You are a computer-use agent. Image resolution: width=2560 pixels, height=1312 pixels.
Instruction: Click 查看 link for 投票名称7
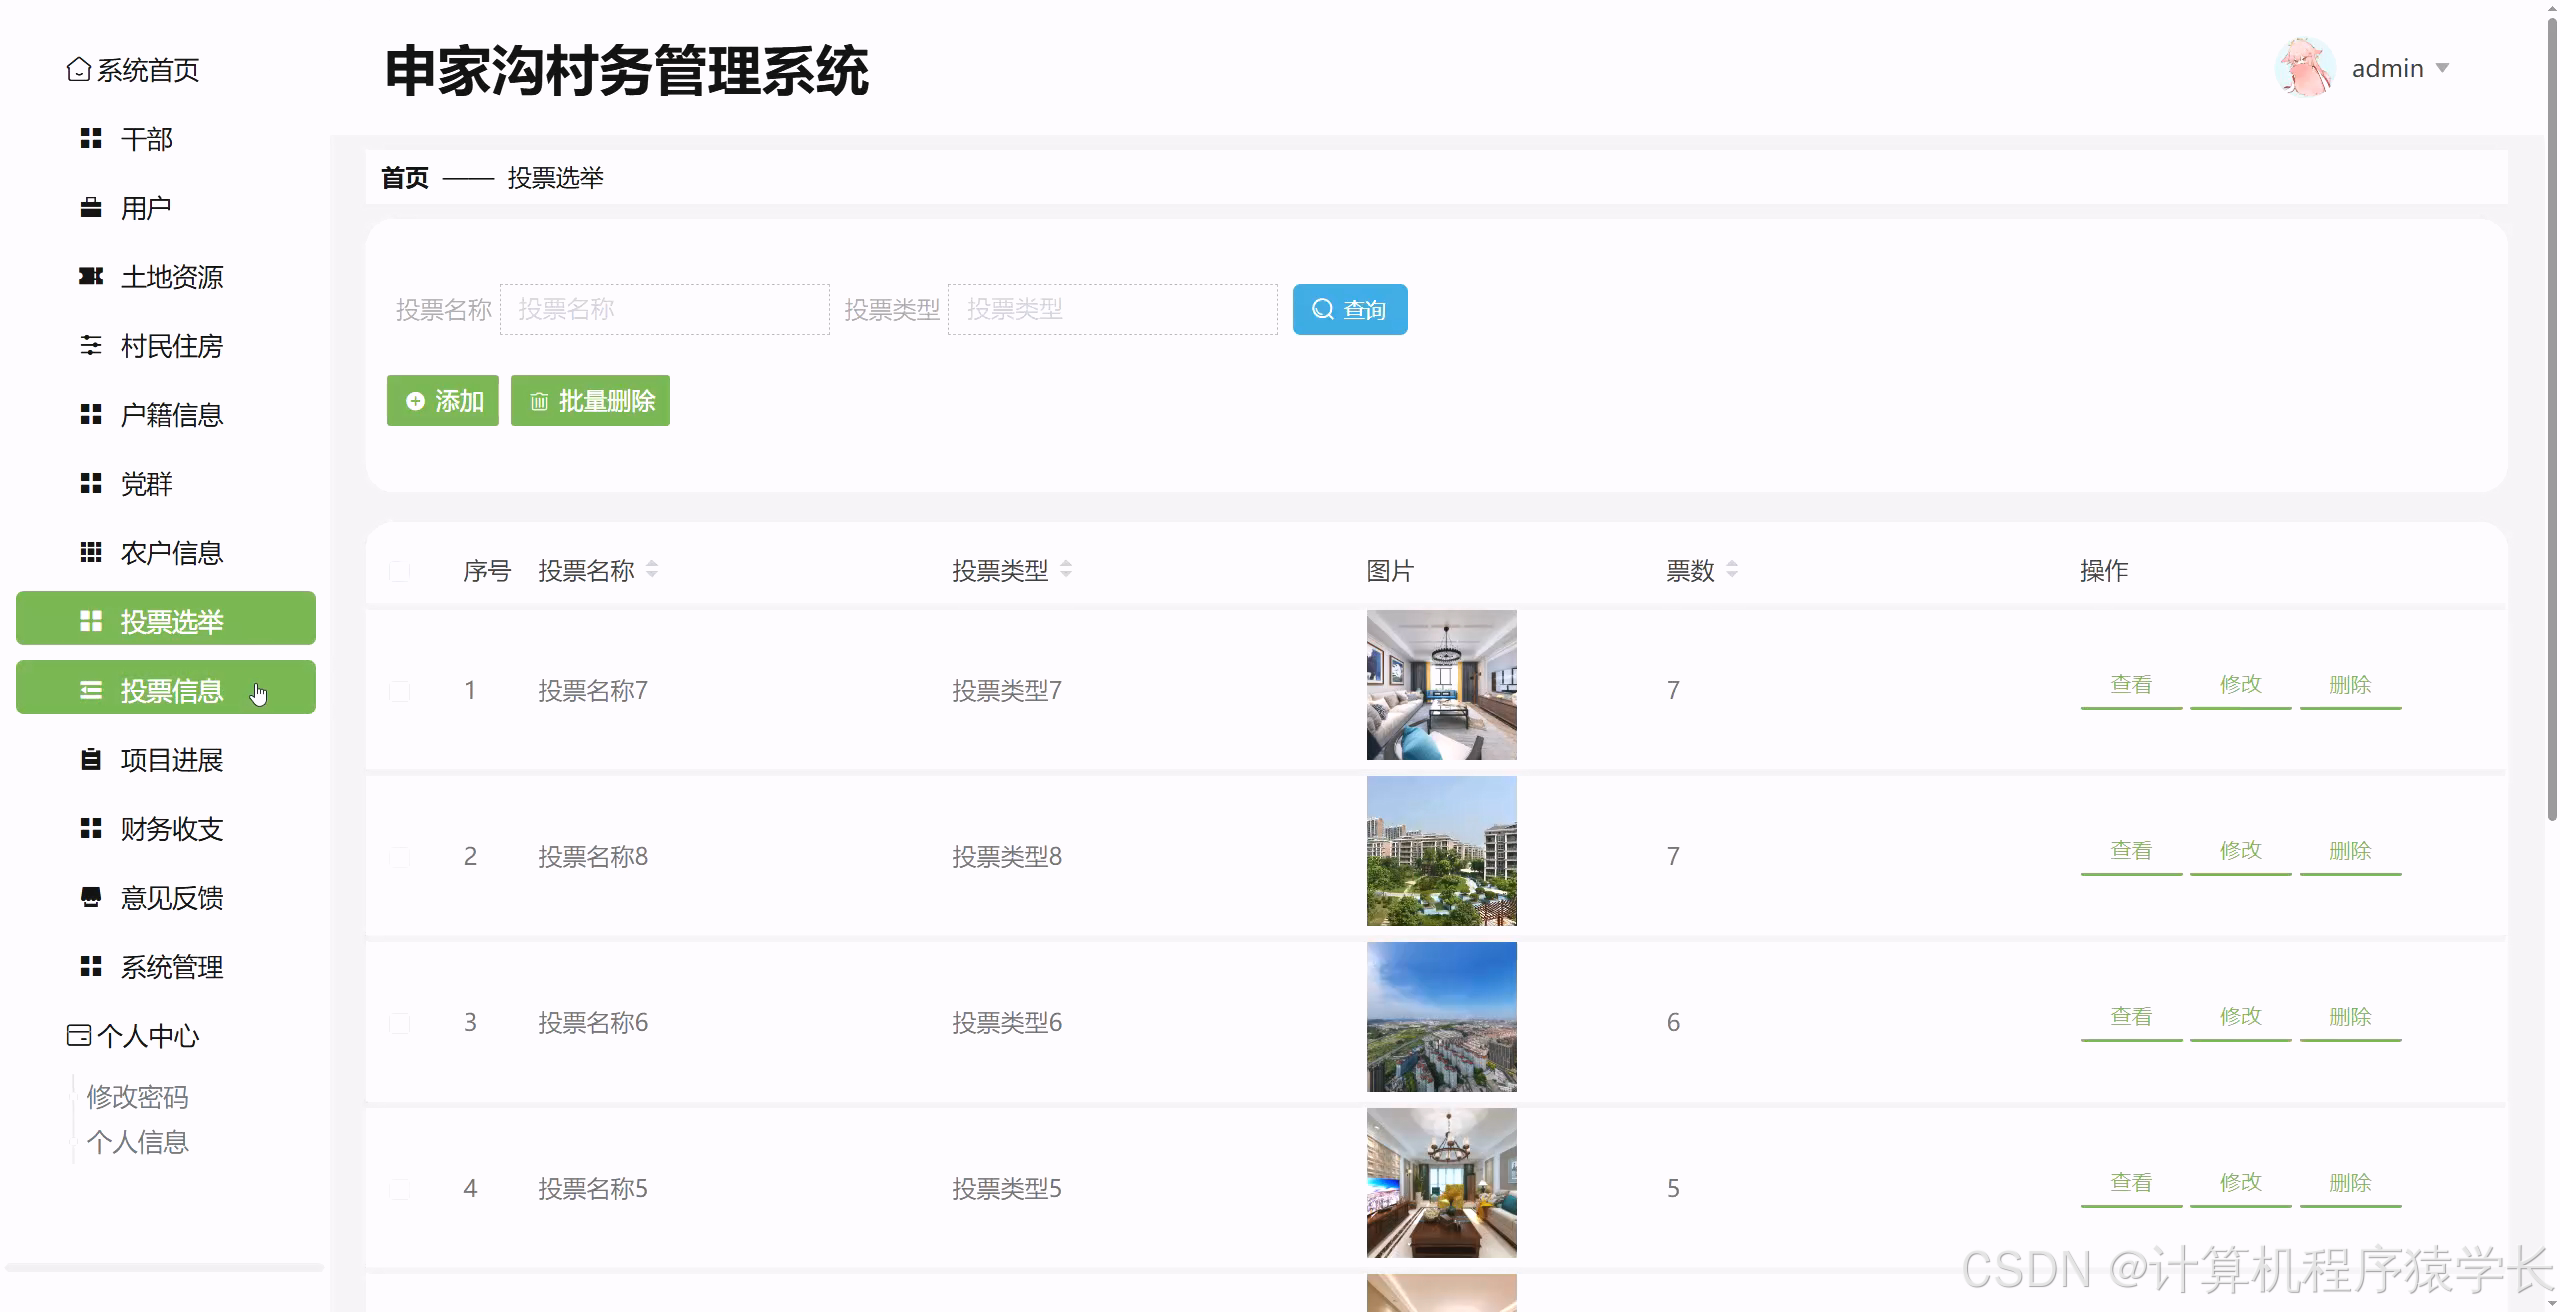[x=2131, y=684]
